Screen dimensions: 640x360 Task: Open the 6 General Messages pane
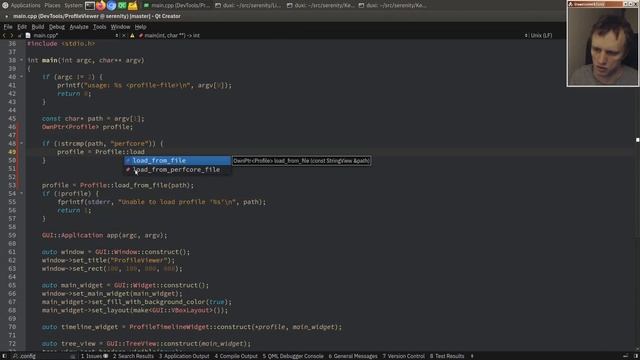353,356
